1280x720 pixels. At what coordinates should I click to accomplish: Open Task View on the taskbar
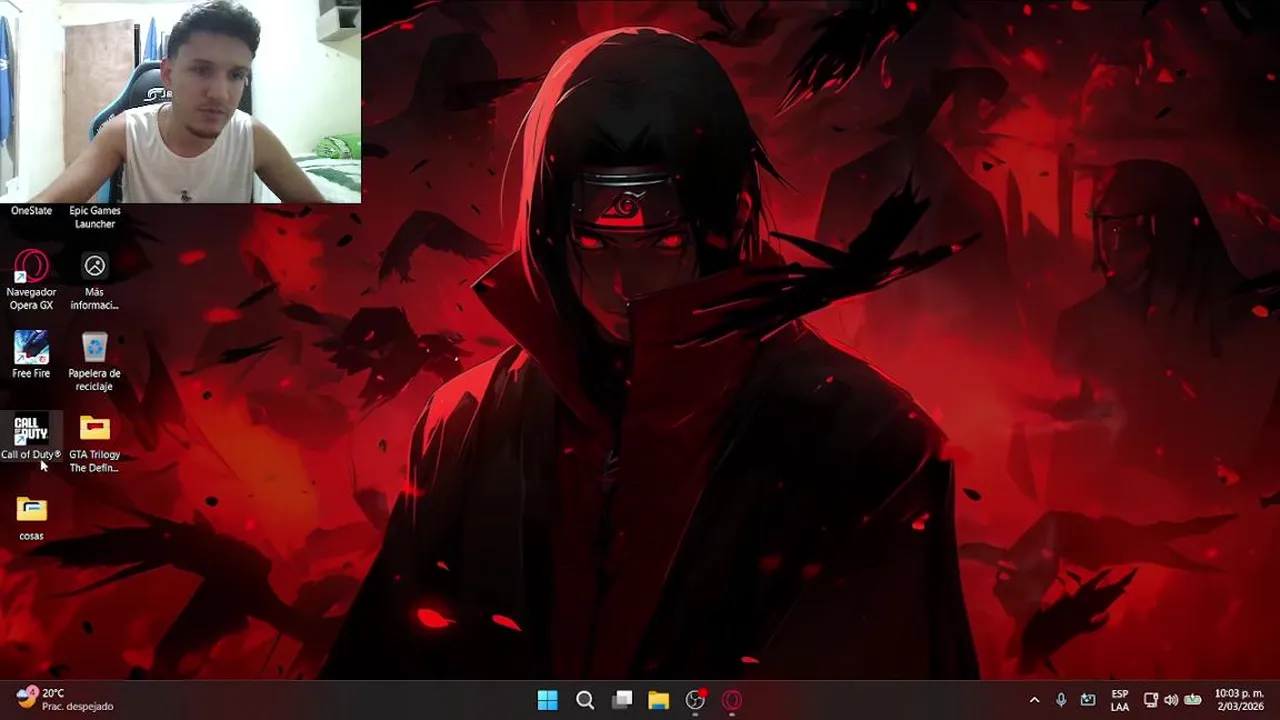pos(622,700)
